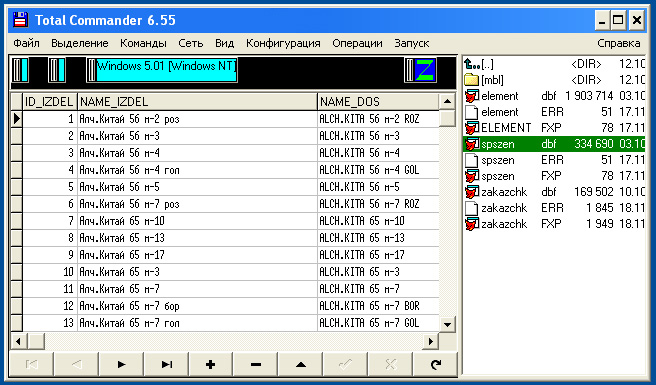Select spszen ERR file icon
Image resolution: width=656 pixels, height=385 pixels.
472,160
